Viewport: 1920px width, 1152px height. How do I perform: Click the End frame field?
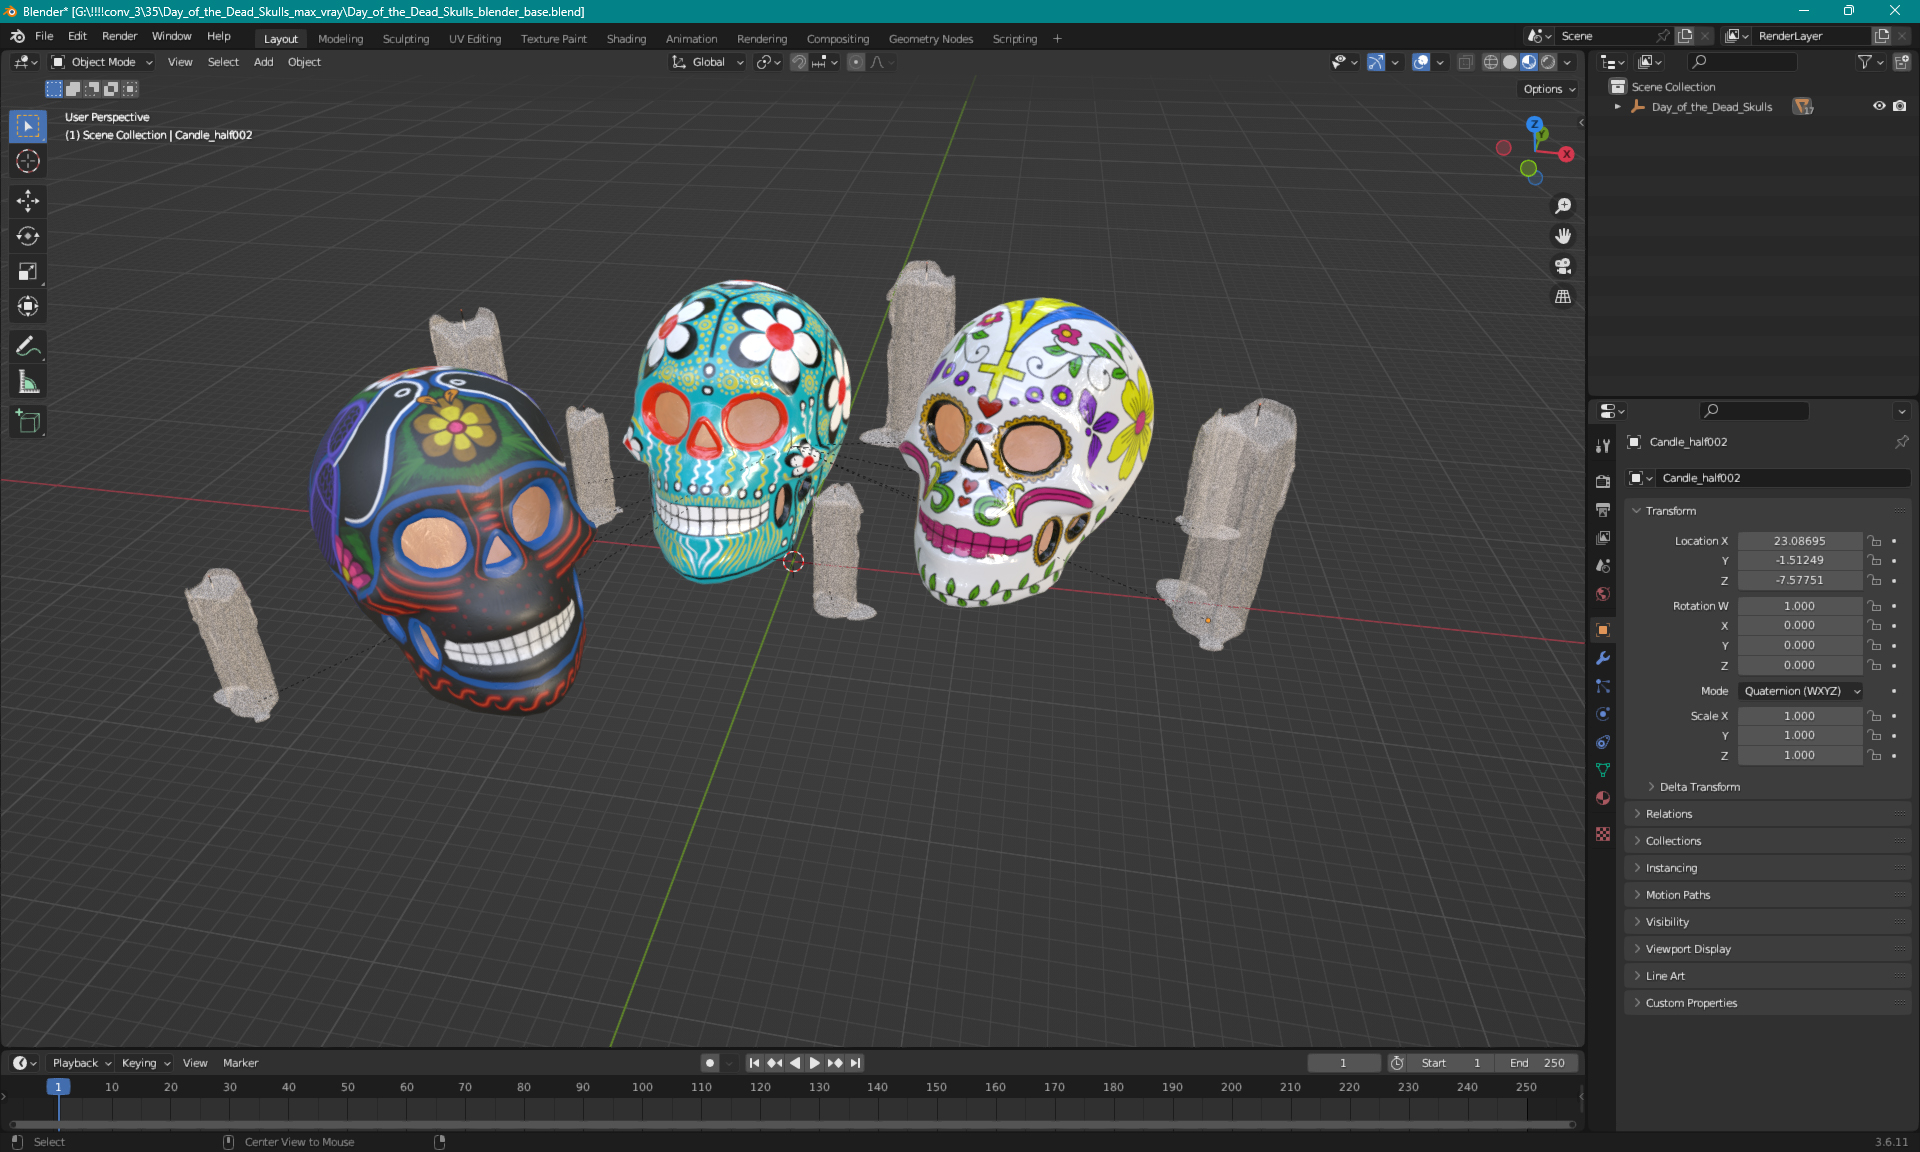(1538, 1063)
